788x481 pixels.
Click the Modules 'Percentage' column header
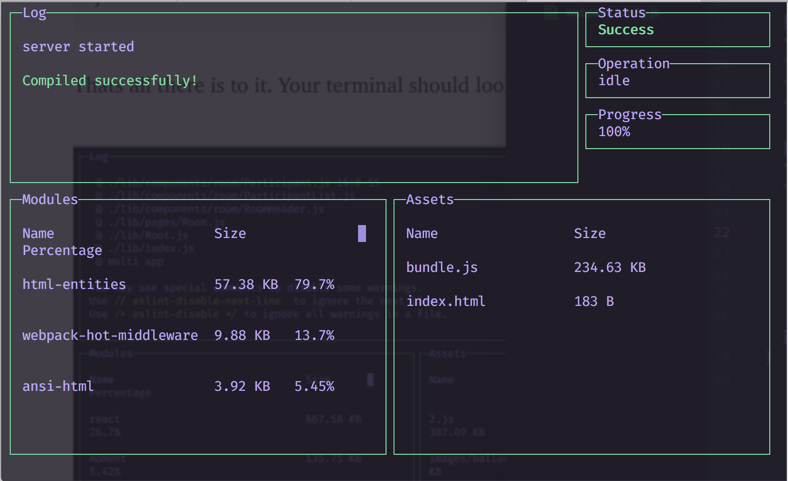click(62, 250)
